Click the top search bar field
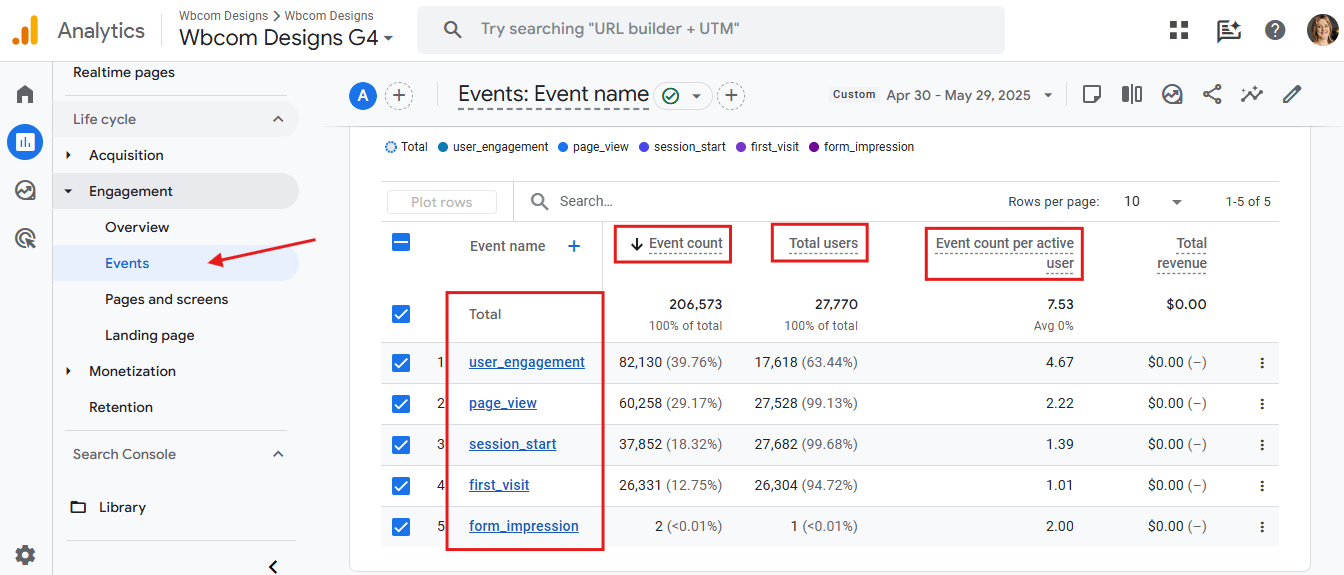This screenshot has height=575, width=1344. coord(711,30)
